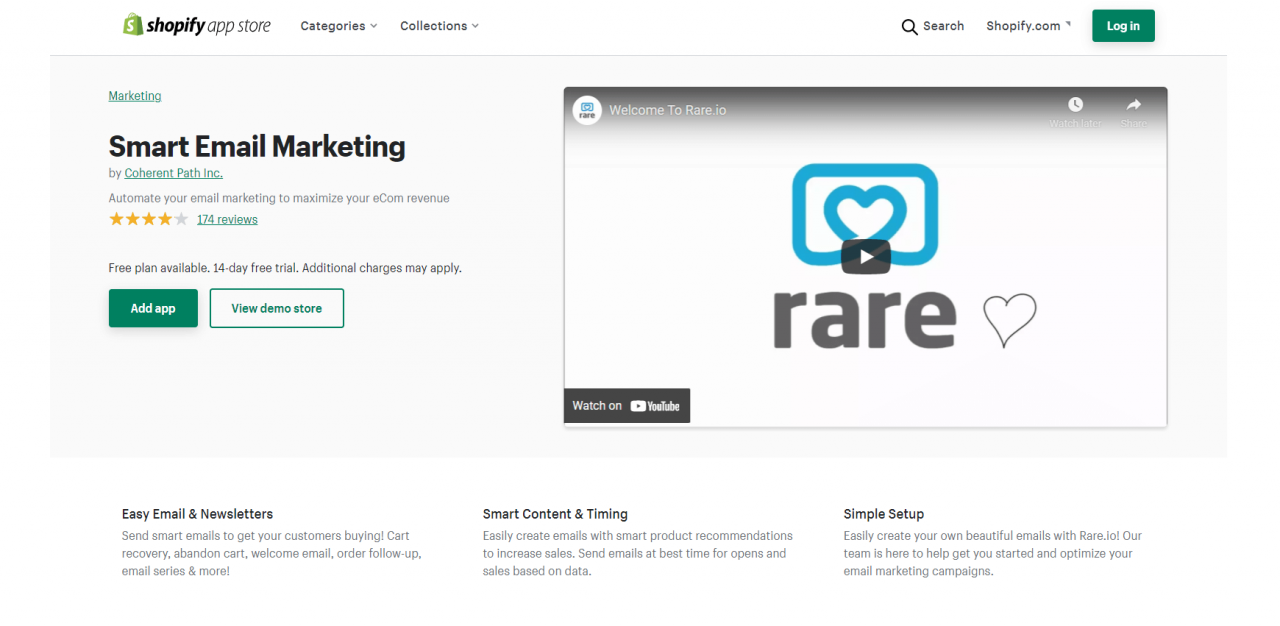Expand the Categories dropdown

tap(339, 26)
